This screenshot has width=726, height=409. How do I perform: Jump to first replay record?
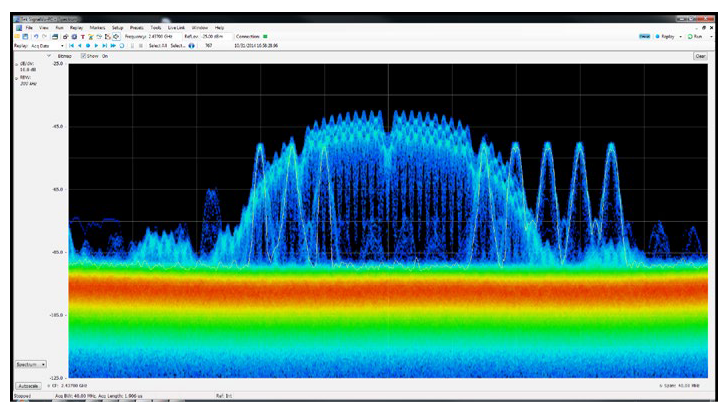[x=72, y=45]
